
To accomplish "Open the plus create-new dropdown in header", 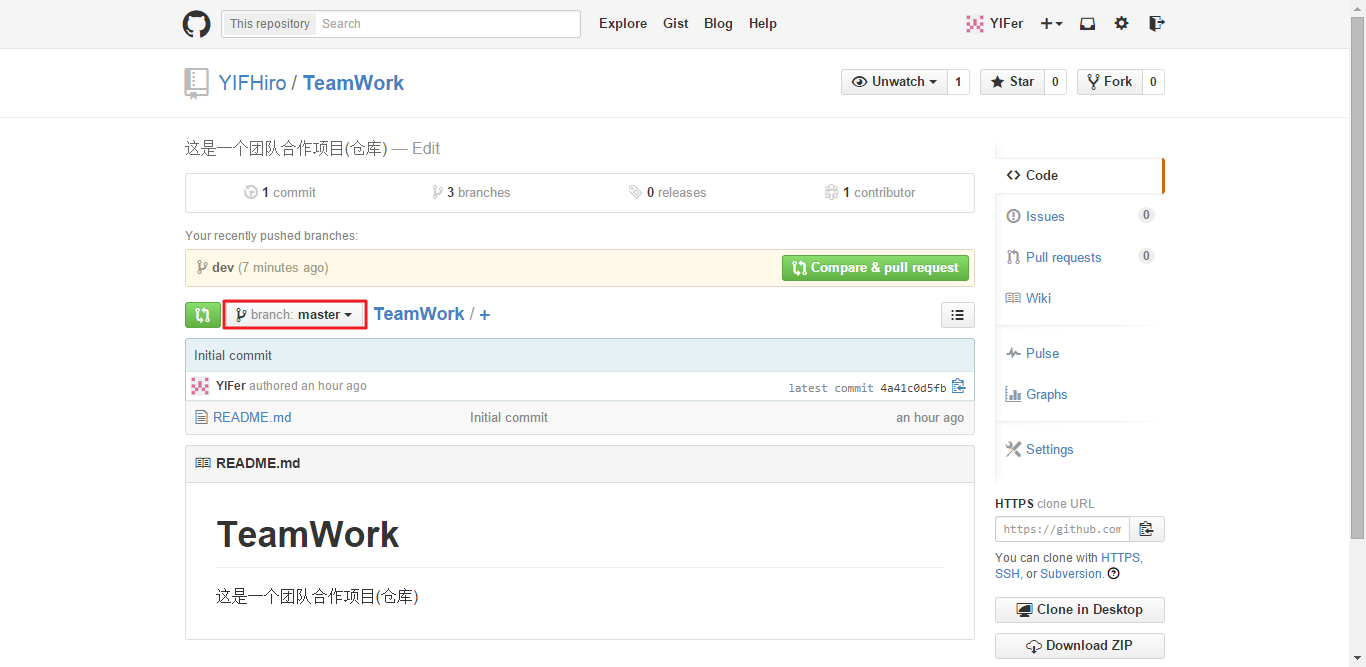I will [x=1051, y=24].
